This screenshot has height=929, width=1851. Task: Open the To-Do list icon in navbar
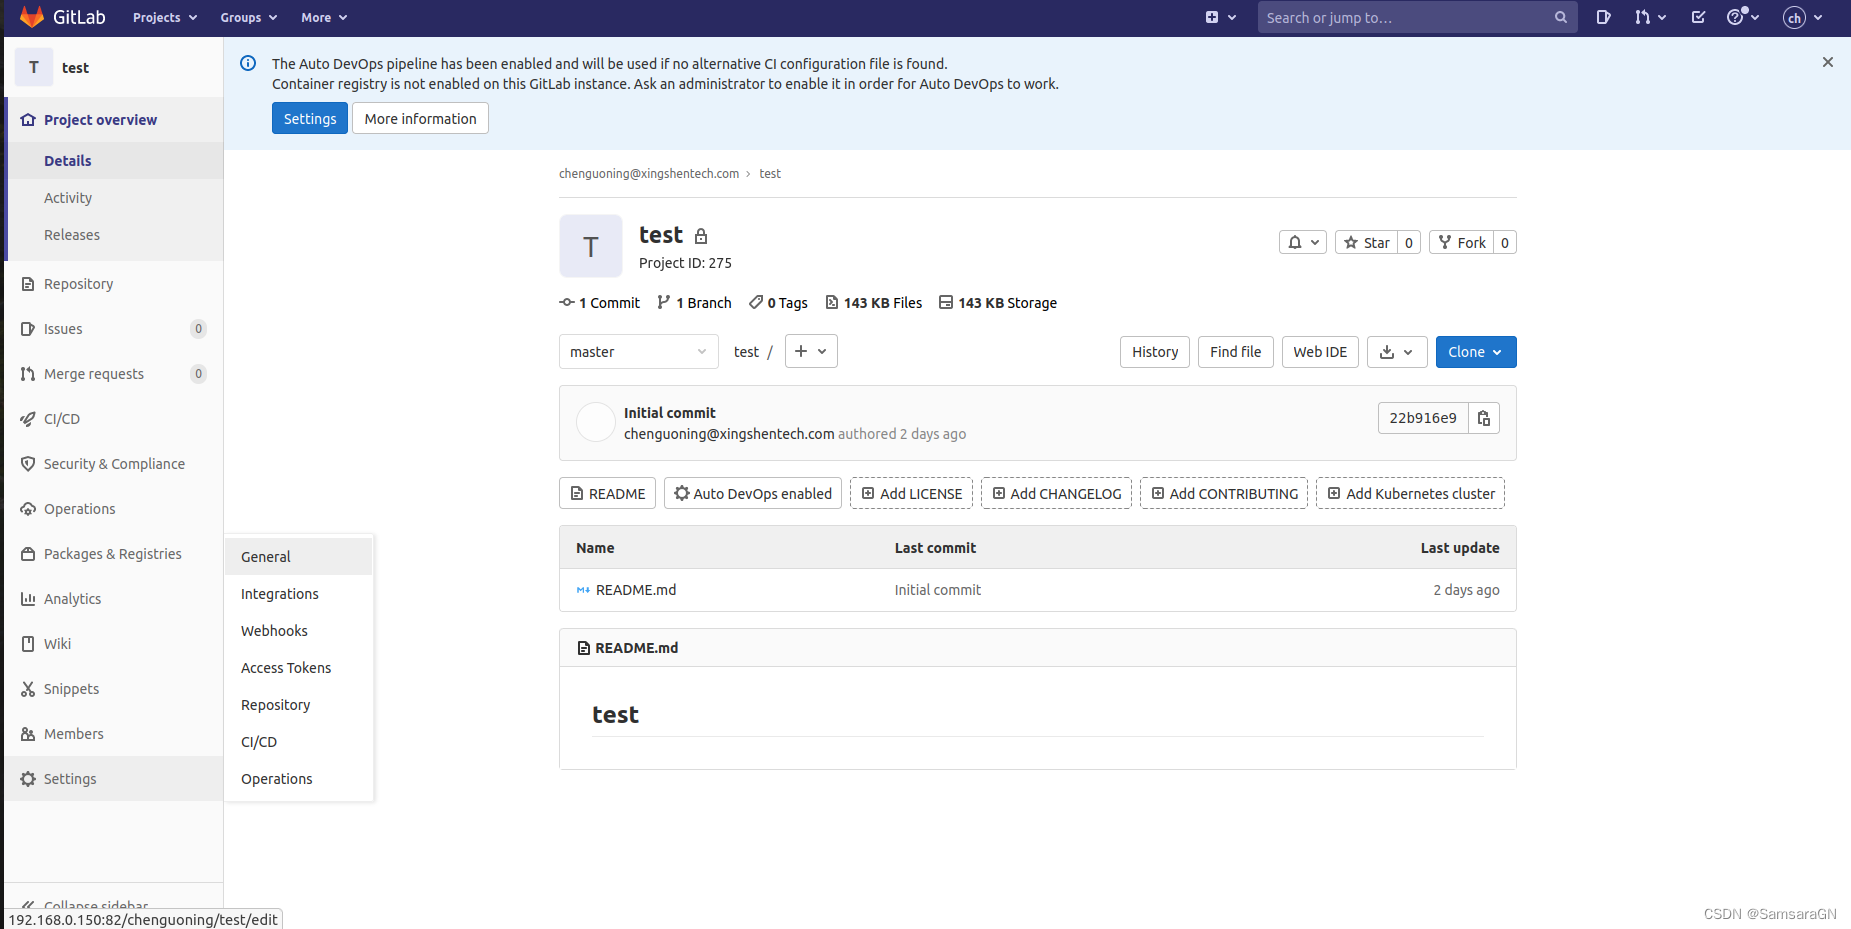coord(1698,17)
